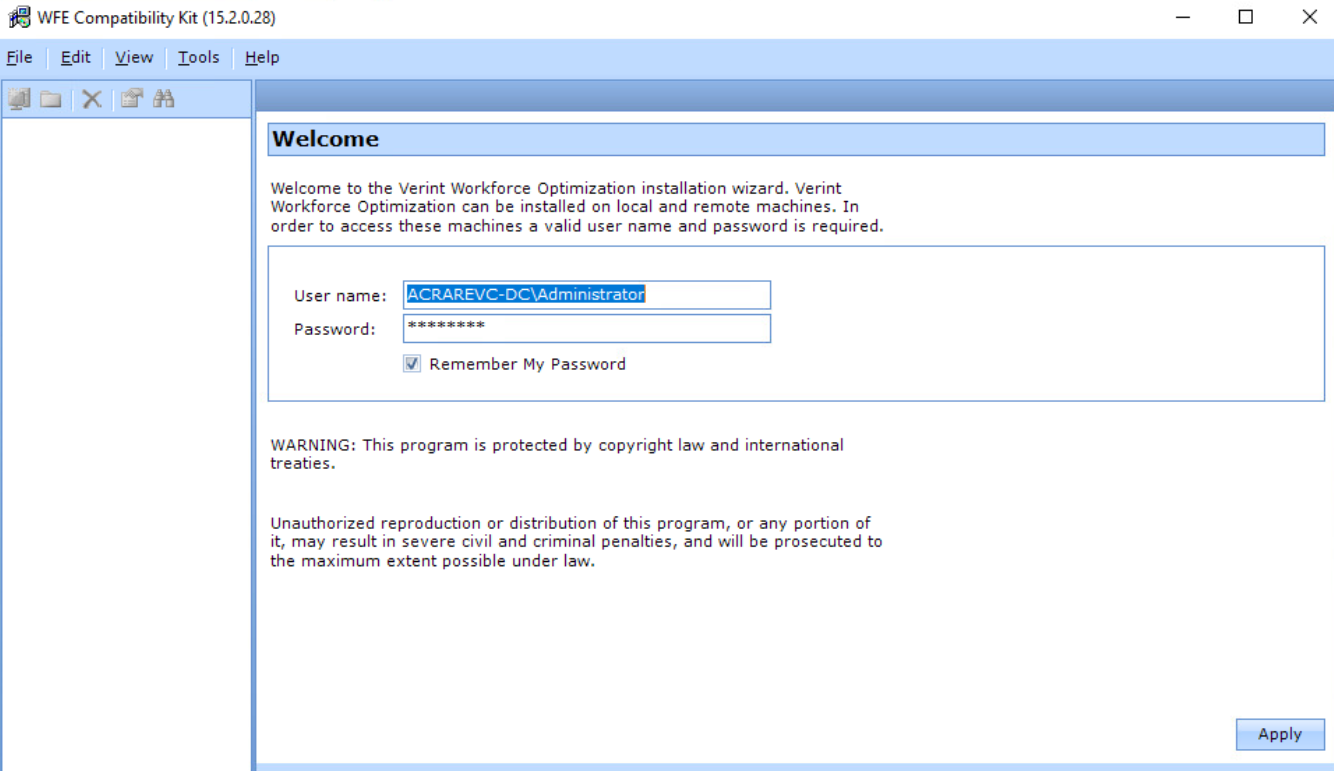
Task: Open the Tools menu
Action: (198, 58)
